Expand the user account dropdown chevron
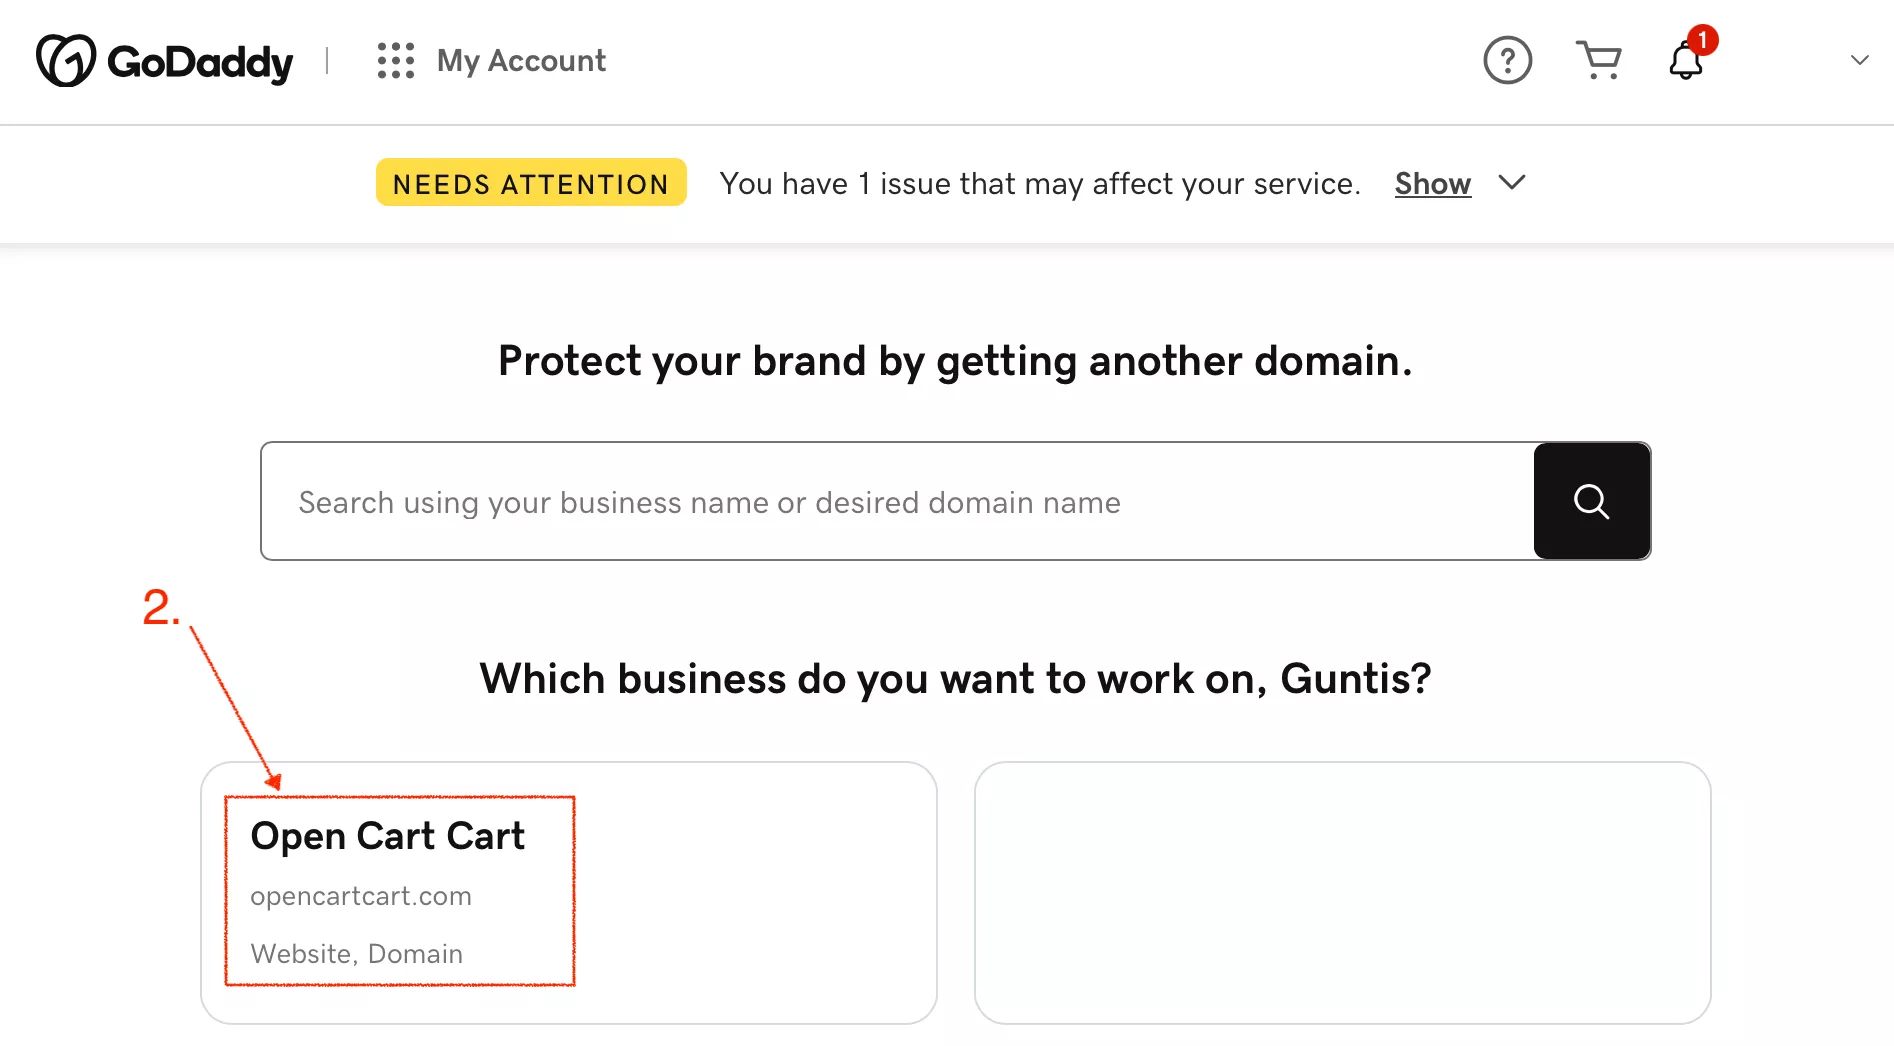The height and width of the screenshot is (1046, 1894). click(1859, 60)
